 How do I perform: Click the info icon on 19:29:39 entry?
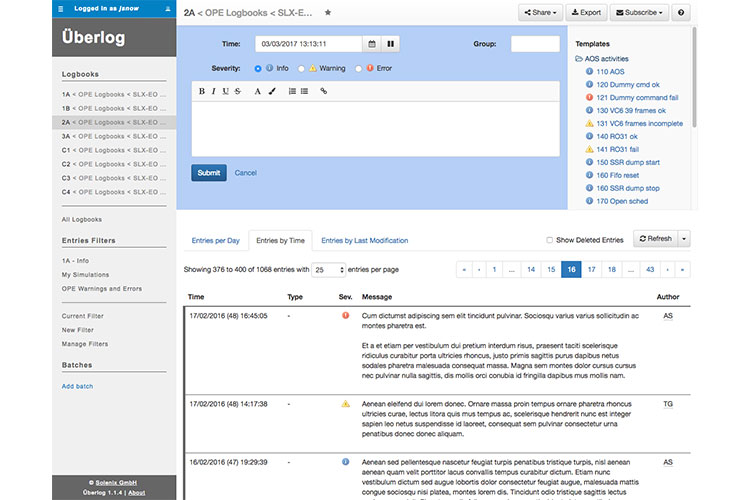click(345, 462)
